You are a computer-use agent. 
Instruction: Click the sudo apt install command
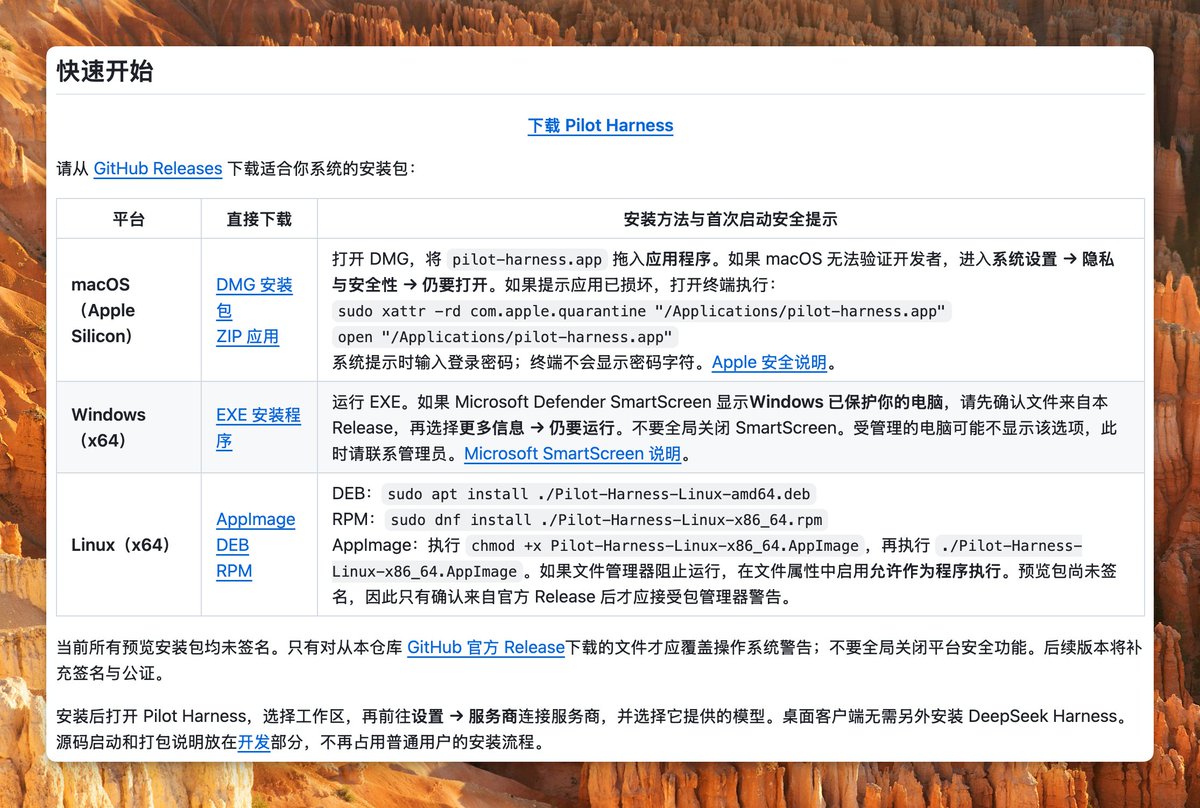[600, 494]
